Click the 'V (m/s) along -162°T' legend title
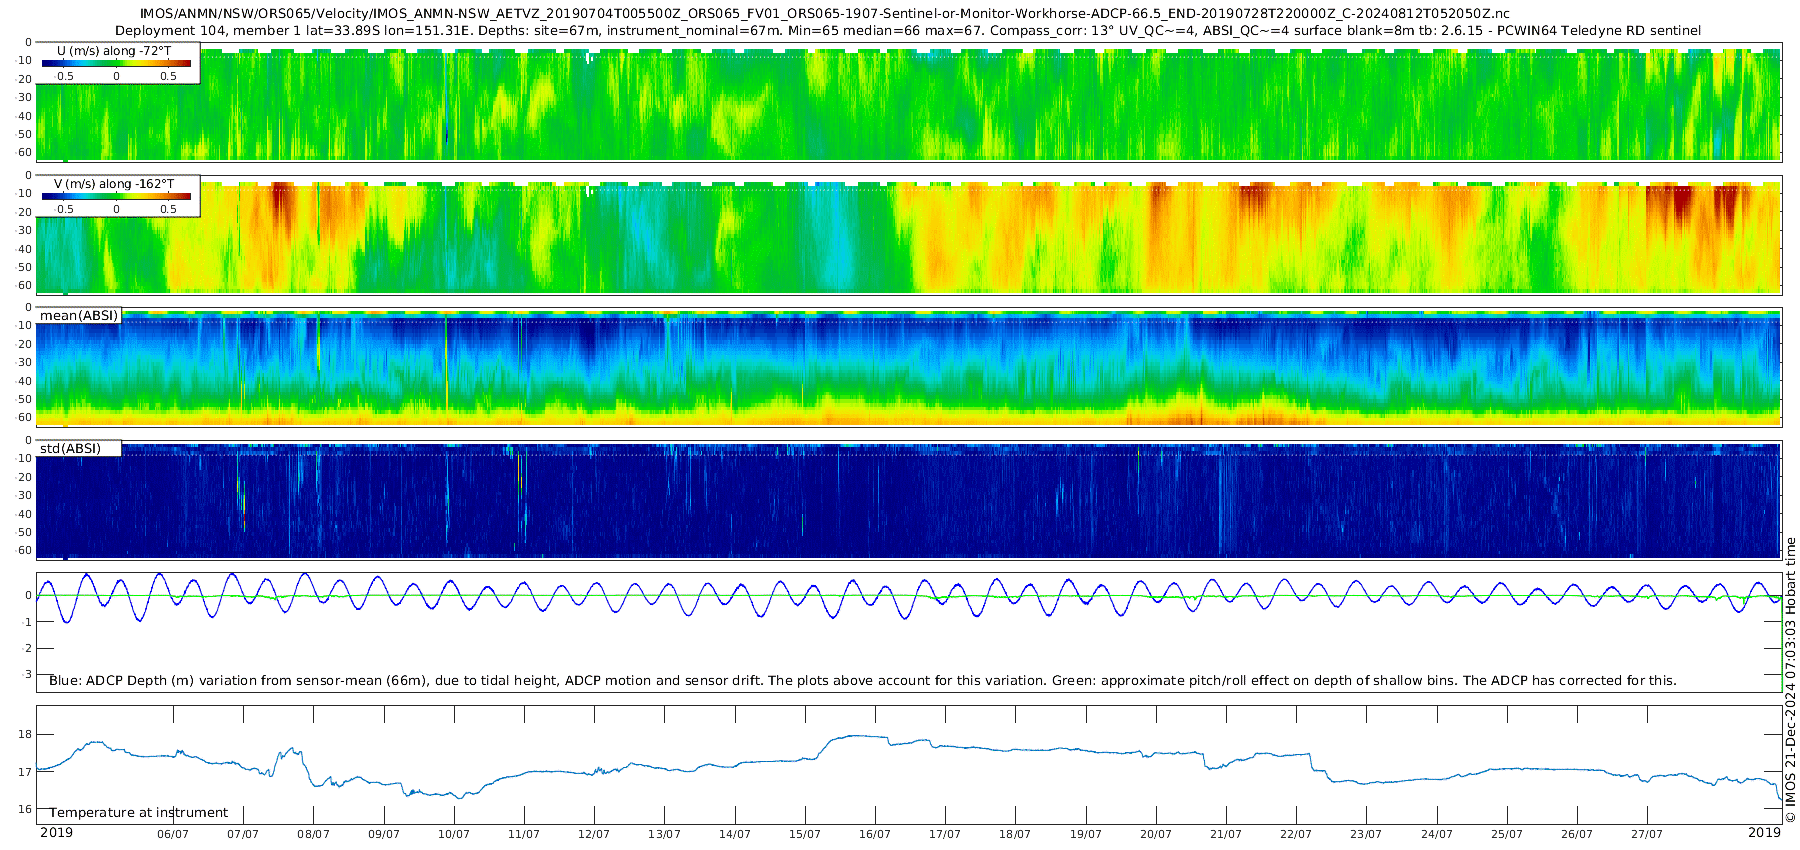Image resolution: width=1800 pixels, height=850 pixels. (114, 184)
